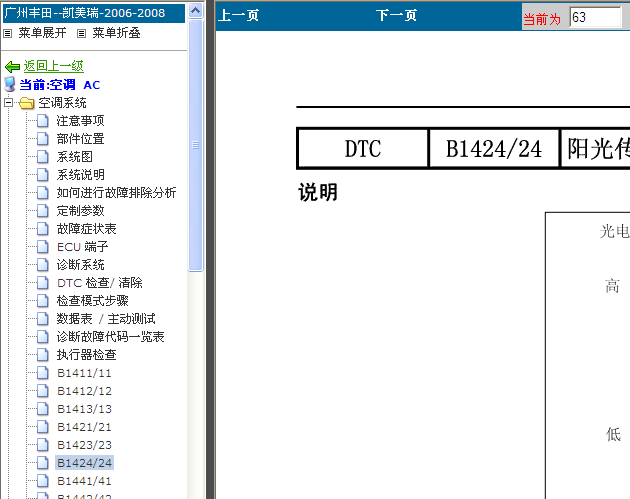Click document icon beside B1424/24
Viewport: 630px width, 499px height.
tap(43, 463)
